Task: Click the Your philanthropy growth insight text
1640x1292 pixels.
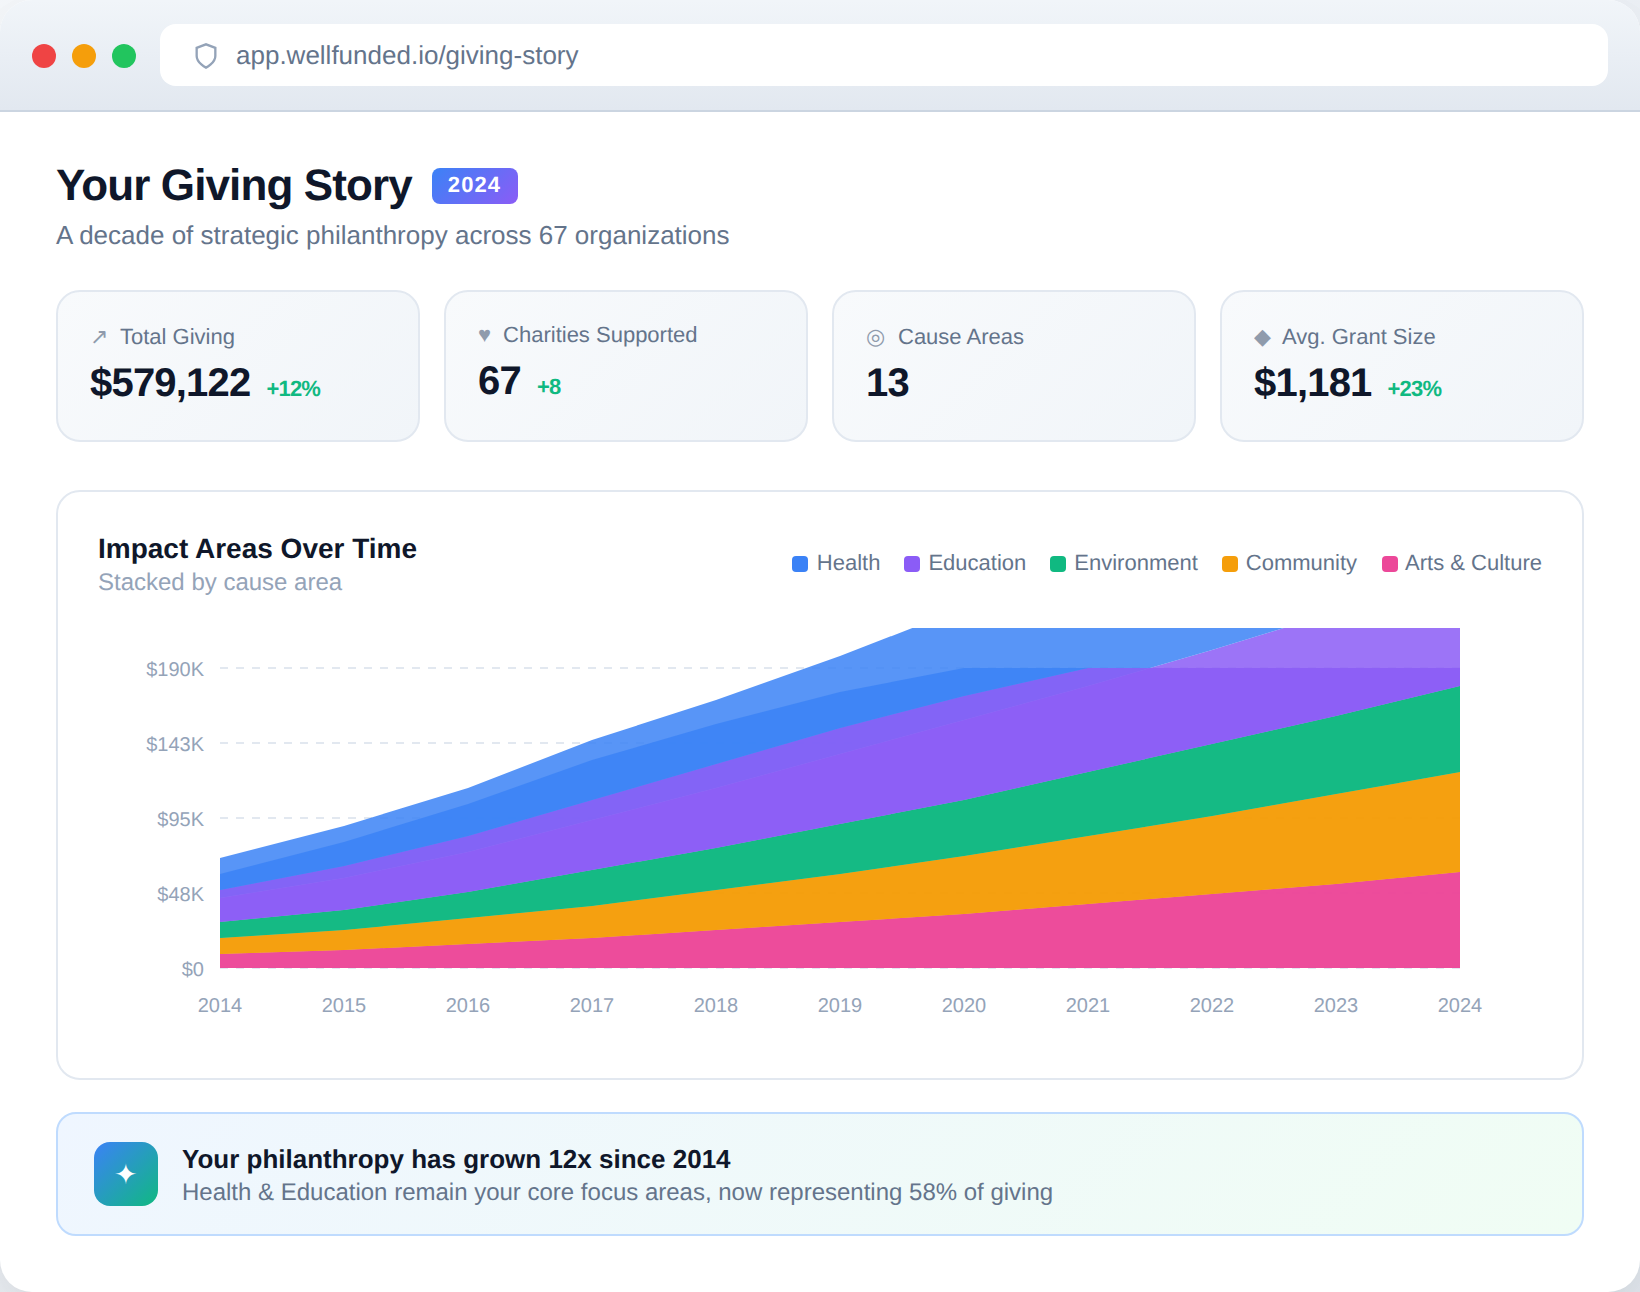Action: coord(456,1159)
